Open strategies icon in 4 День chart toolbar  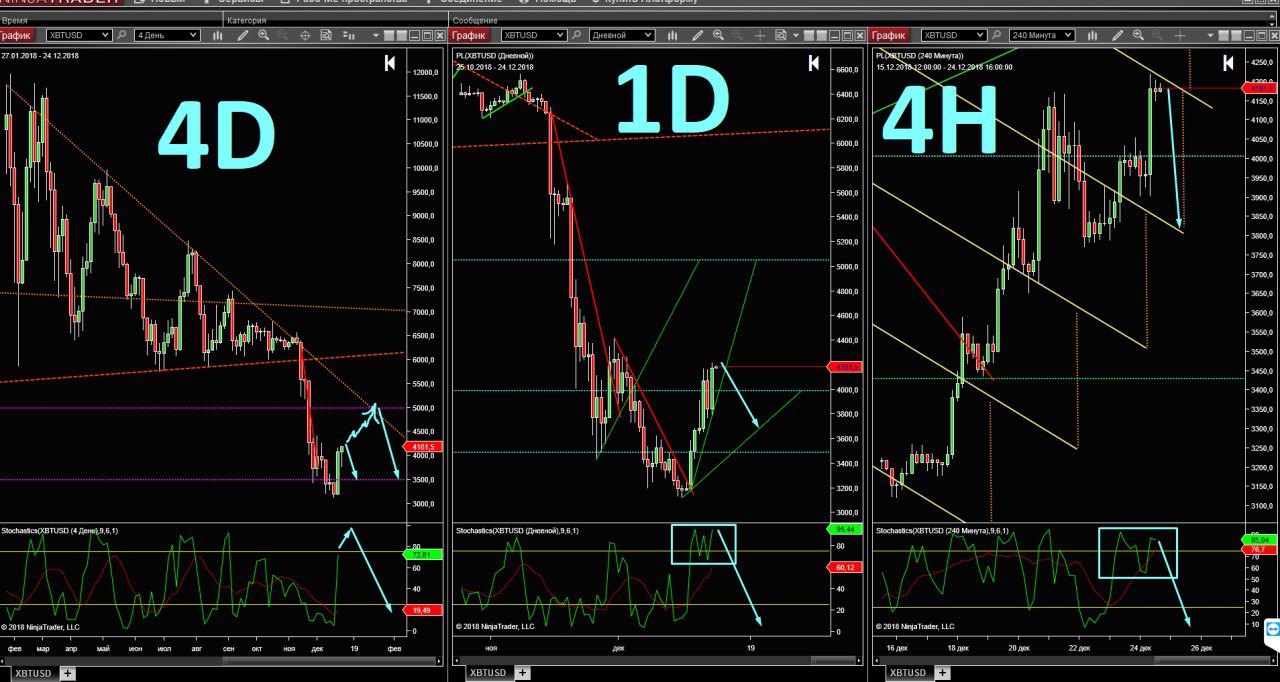[x=349, y=35]
